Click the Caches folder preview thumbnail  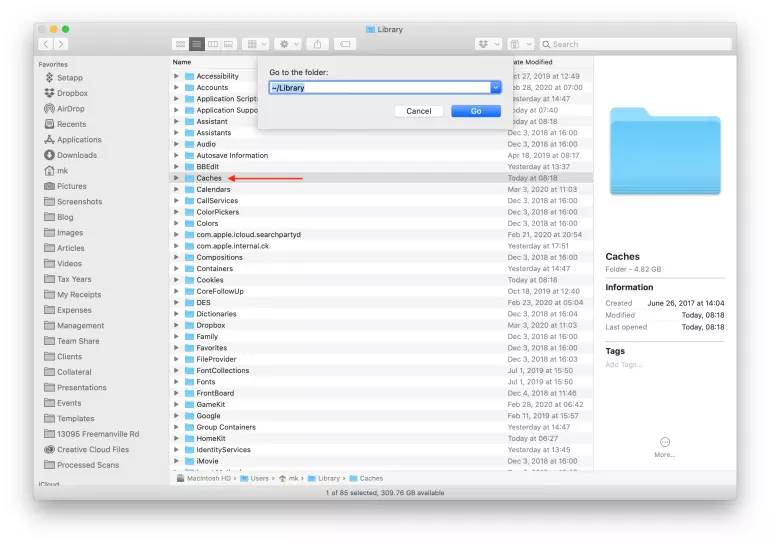coord(665,151)
